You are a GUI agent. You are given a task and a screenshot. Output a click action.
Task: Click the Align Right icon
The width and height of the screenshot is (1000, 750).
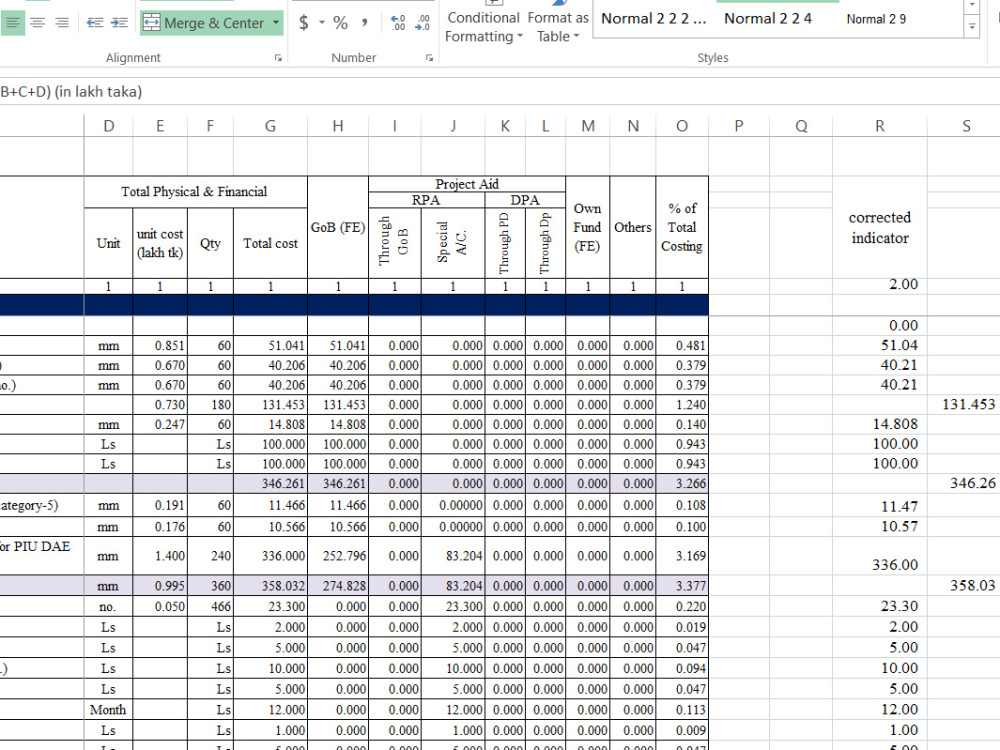tap(62, 23)
